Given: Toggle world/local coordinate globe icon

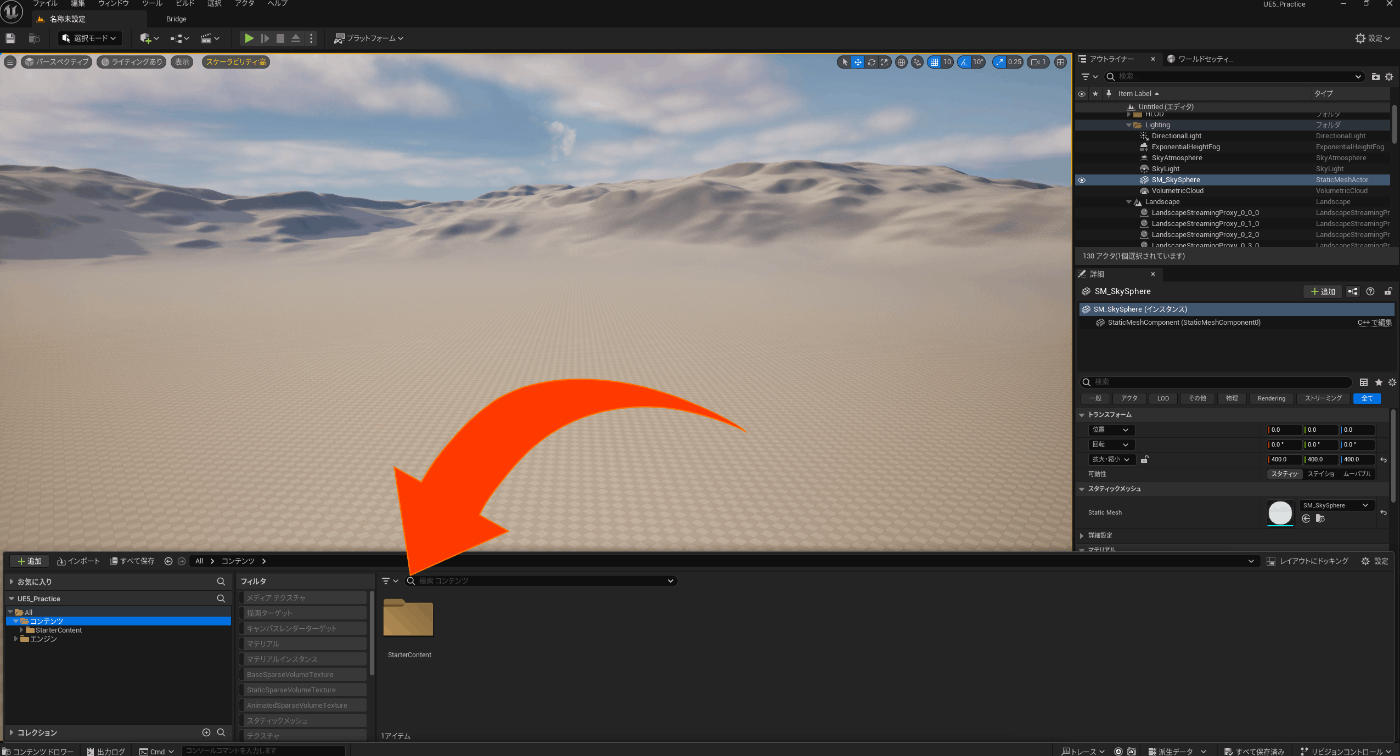Looking at the screenshot, I should [902, 62].
